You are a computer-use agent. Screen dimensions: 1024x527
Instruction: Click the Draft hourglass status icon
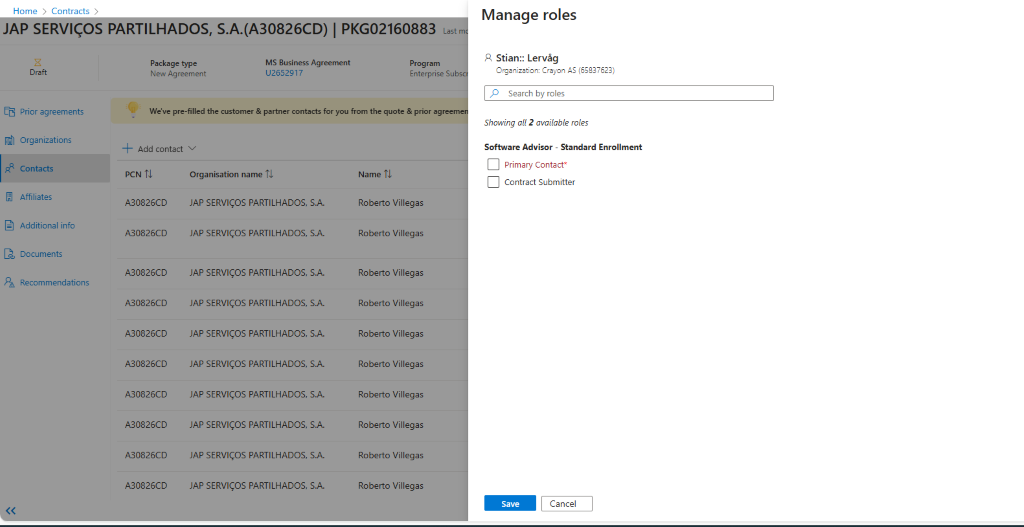point(38,62)
